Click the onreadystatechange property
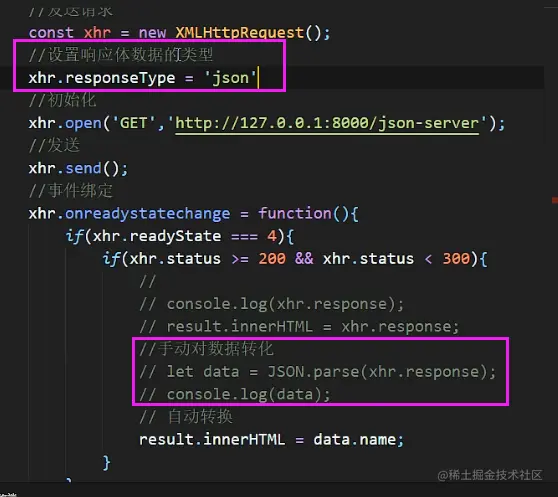558x497 pixels. click(x=147, y=214)
